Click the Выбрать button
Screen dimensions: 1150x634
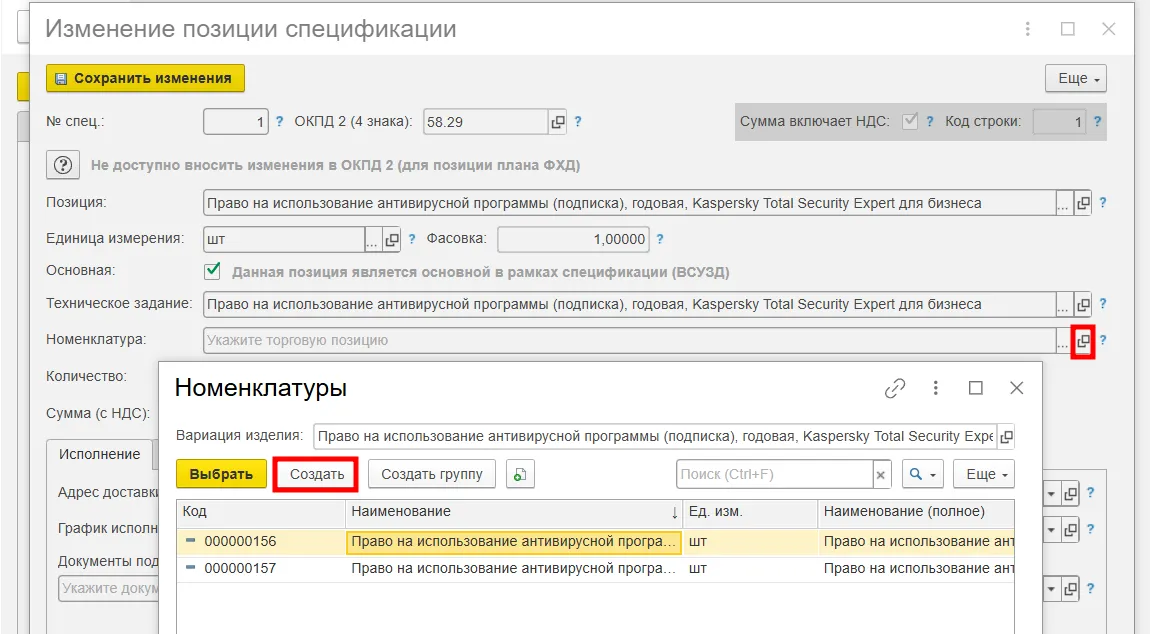[x=221, y=474]
